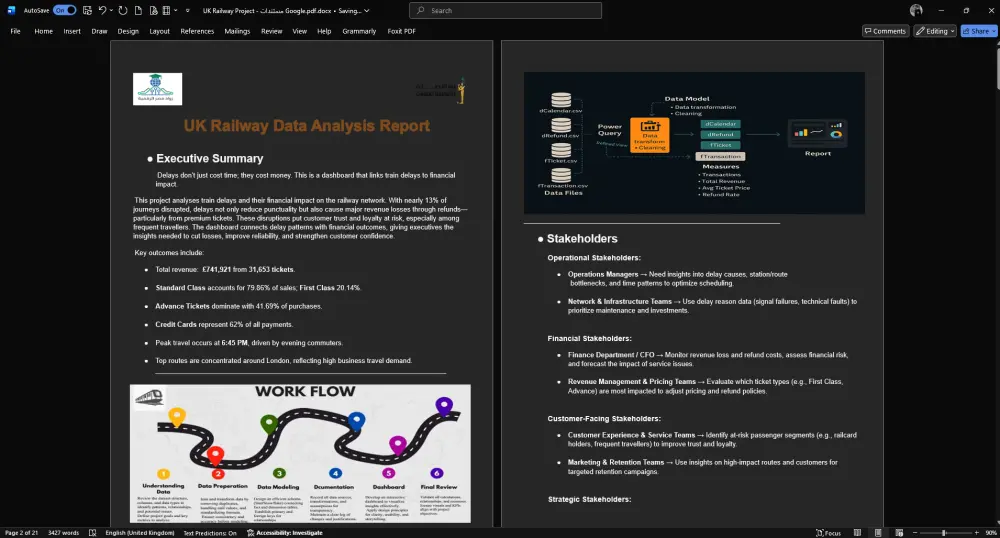Click into the Search box
1000x538 pixels.
pos(505,10)
